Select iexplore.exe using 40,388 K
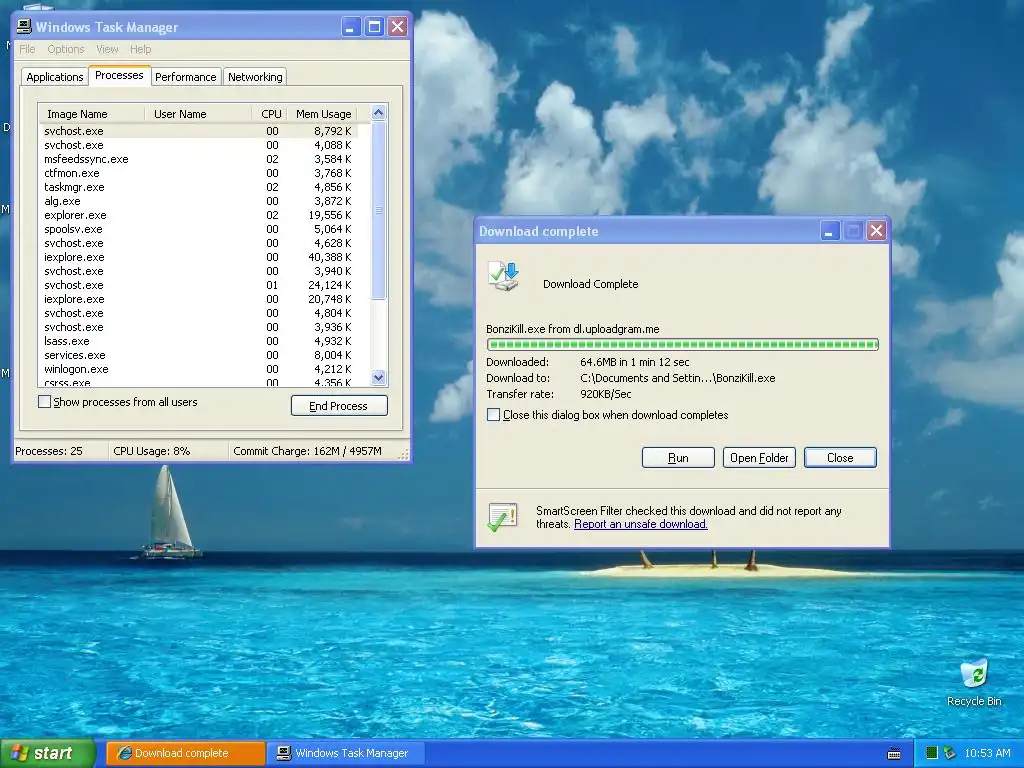The width and height of the screenshot is (1024, 768). pyautogui.click(x=199, y=257)
